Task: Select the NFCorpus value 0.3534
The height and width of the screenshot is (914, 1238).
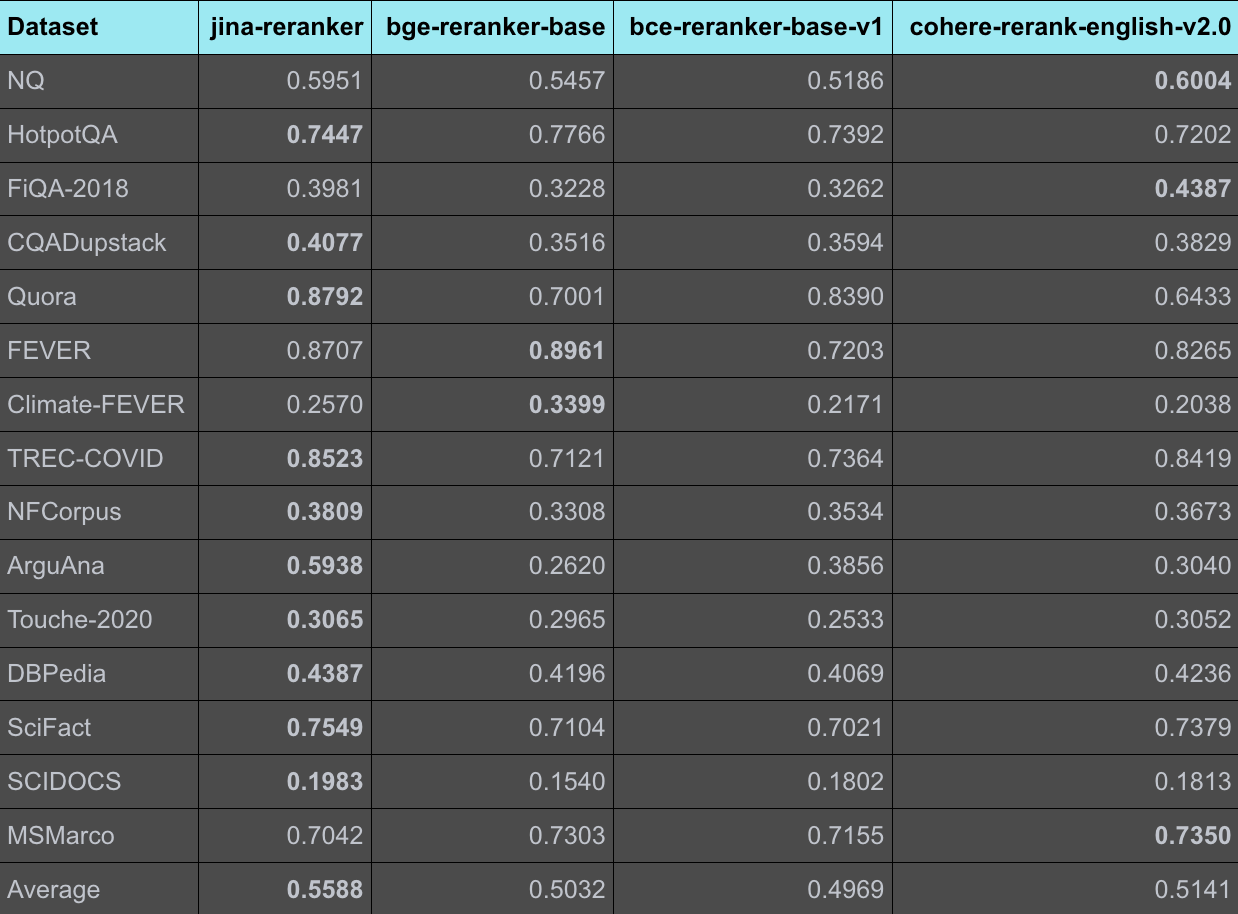Action: [846, 512]
